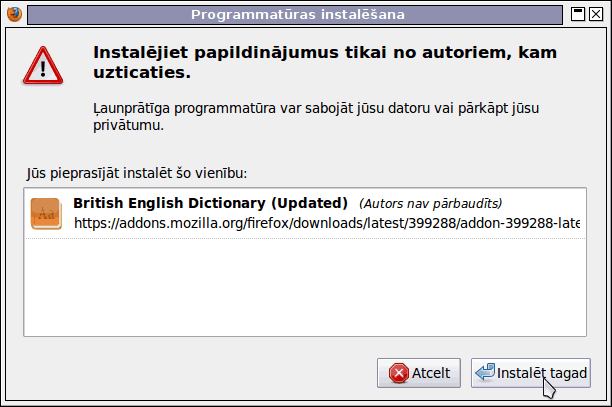612x407 pixels.
Task: Click the red warning triangle icon
Action: click(43, 66)
